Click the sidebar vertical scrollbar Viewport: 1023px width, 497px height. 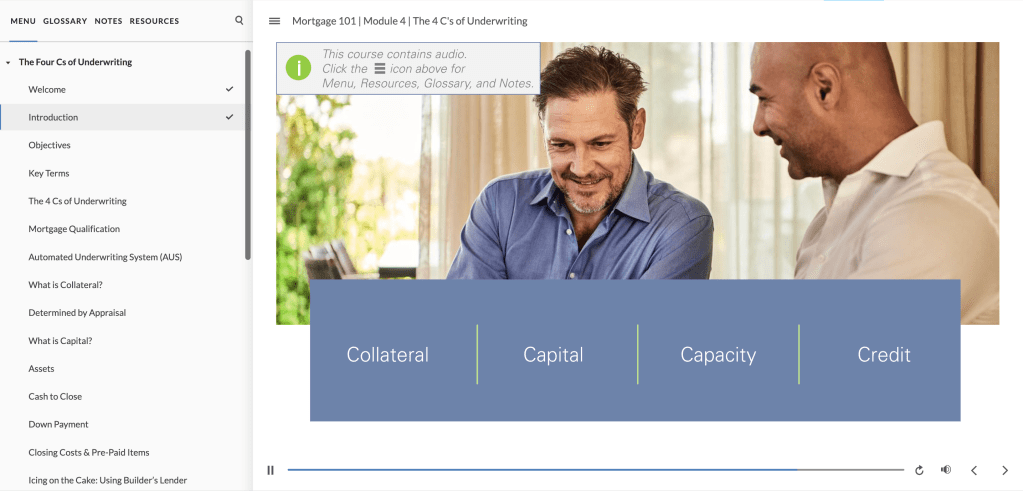tap(248, 155)
